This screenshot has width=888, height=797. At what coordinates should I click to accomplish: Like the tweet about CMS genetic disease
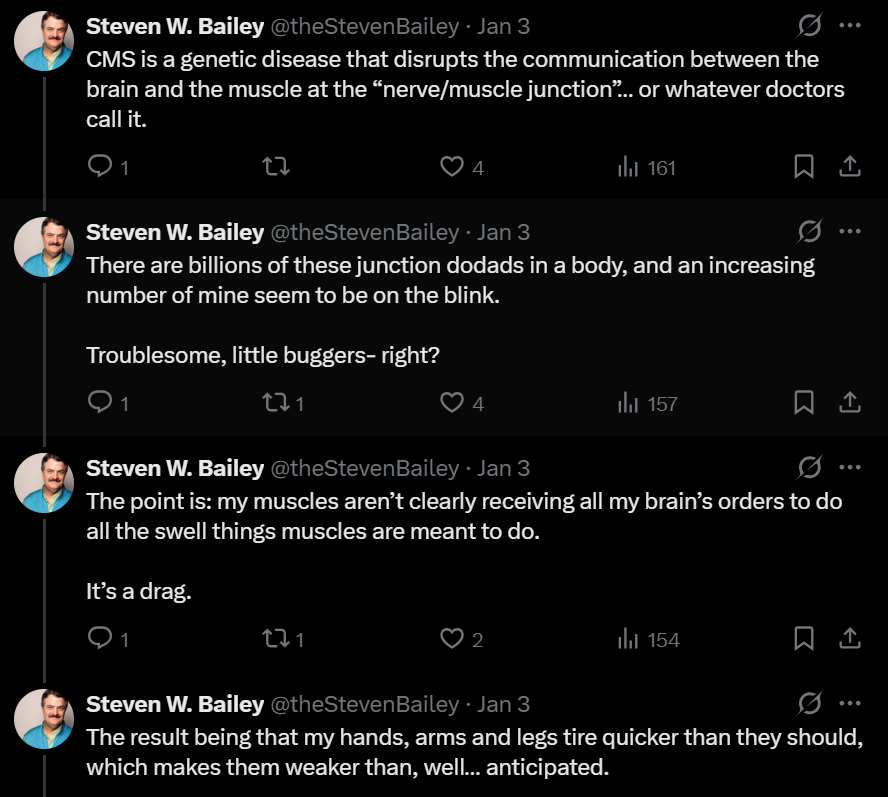point(454,167)
